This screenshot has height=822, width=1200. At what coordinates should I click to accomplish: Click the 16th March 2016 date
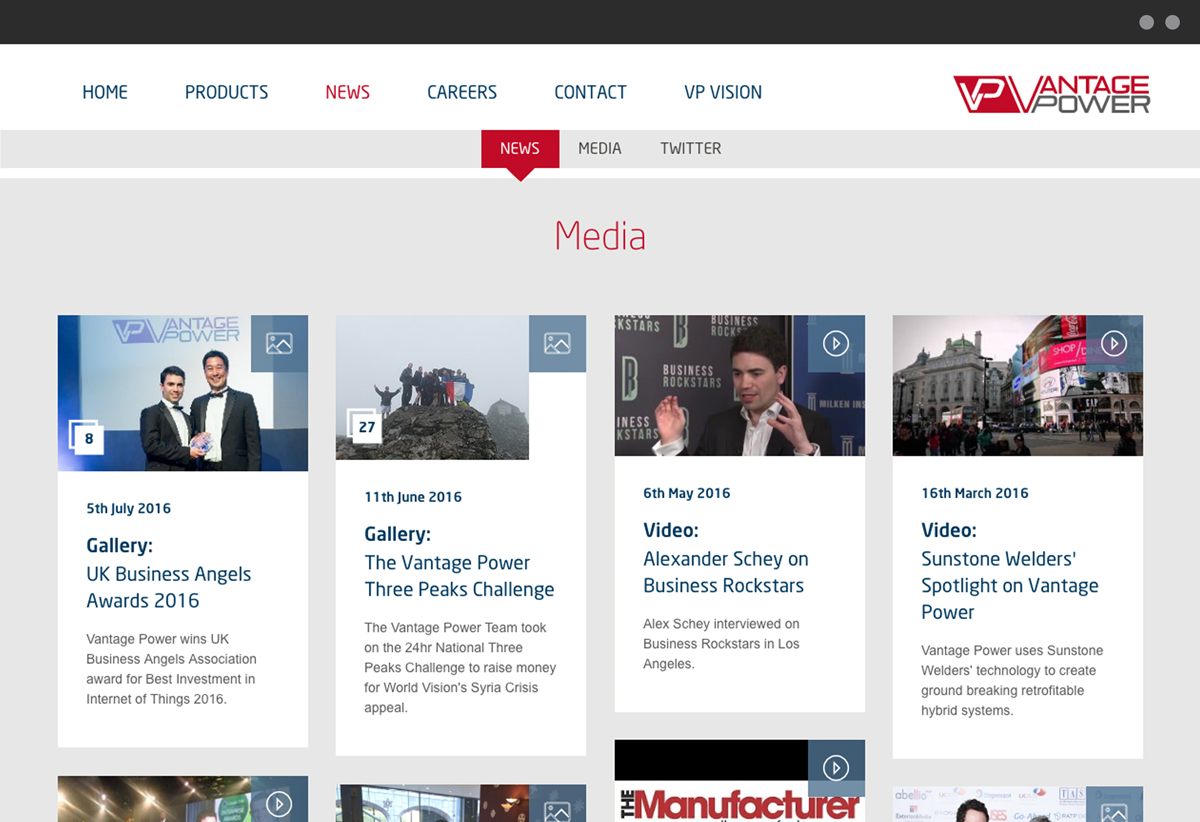tap(975, 493)
